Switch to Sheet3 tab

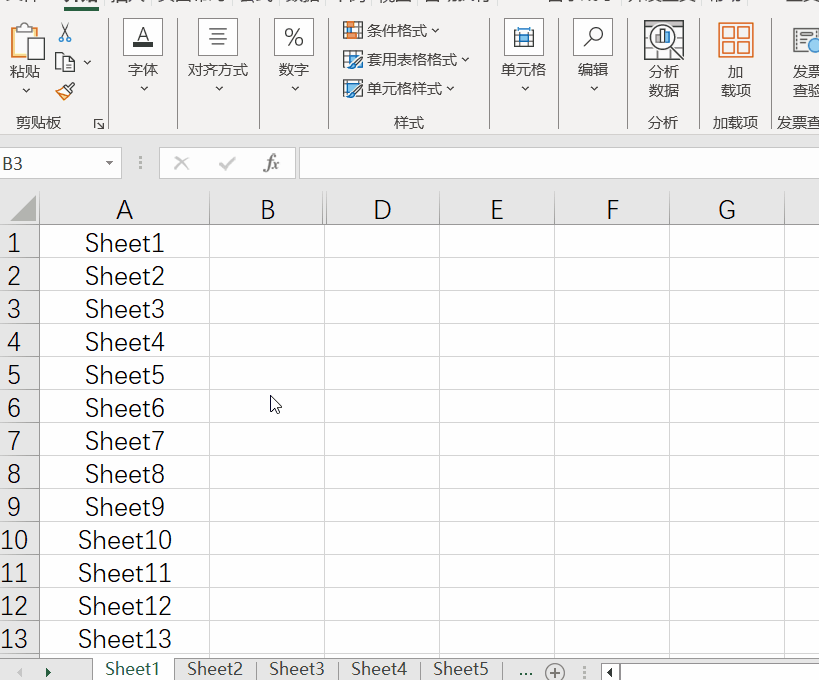[x=297, y=669]
